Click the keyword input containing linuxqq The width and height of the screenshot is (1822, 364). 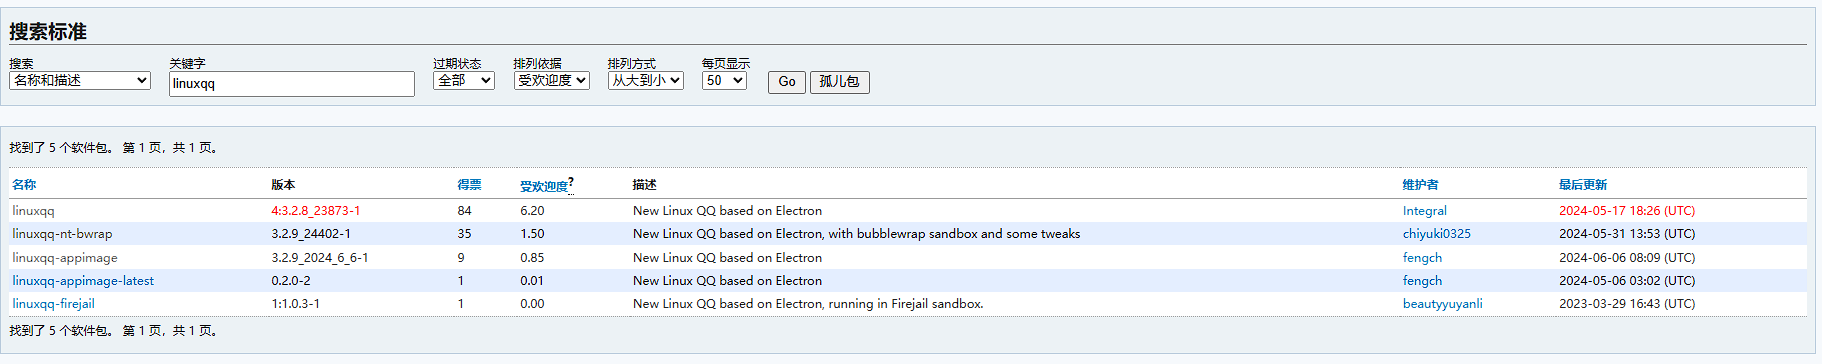(292, 84)
